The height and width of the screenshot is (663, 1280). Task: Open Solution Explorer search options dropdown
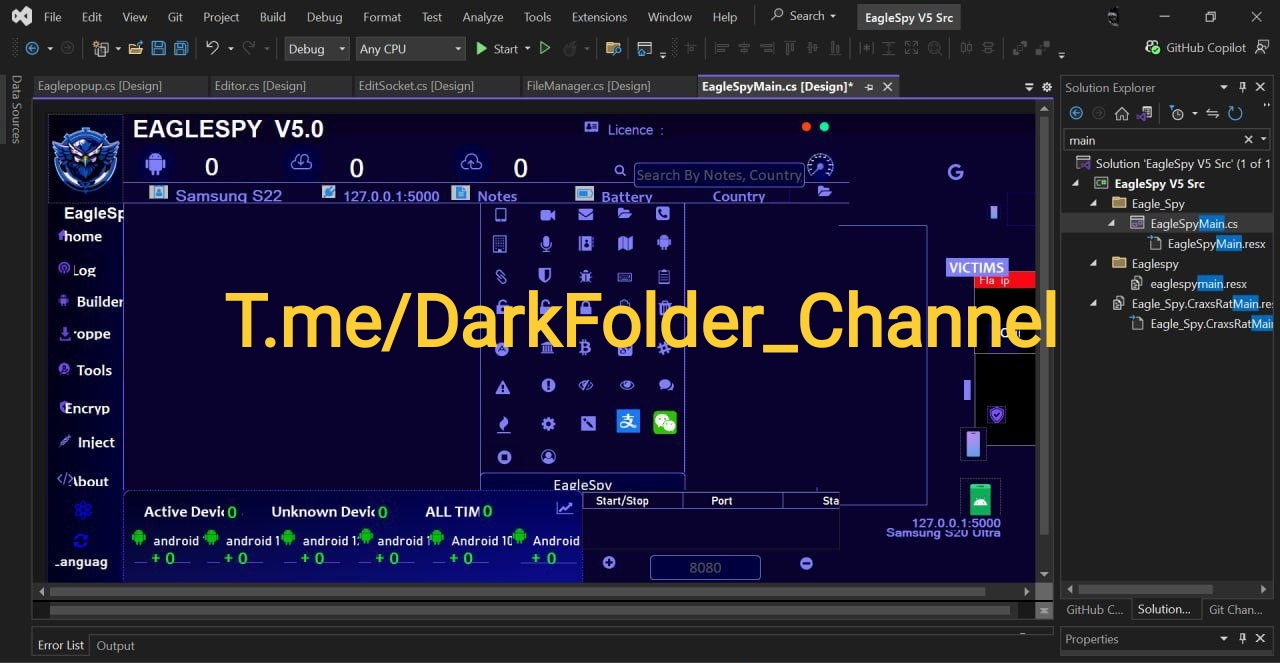pos(1264,140)
